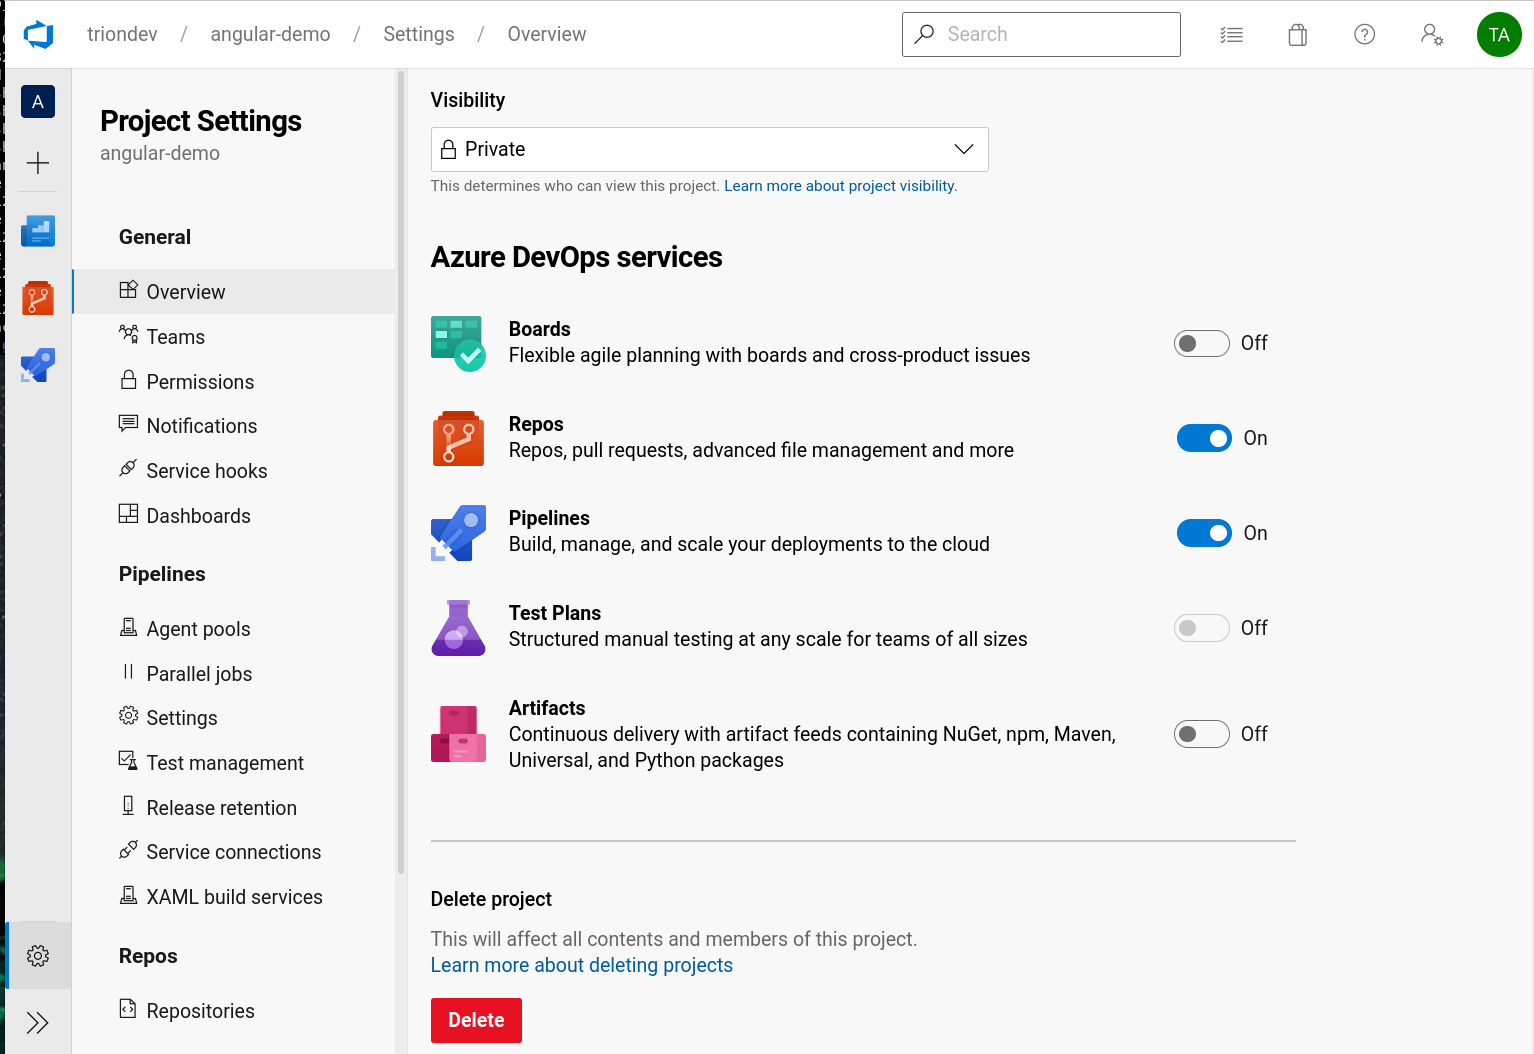
Task: Click the Repos service icon
Action: tap(458, 438)
